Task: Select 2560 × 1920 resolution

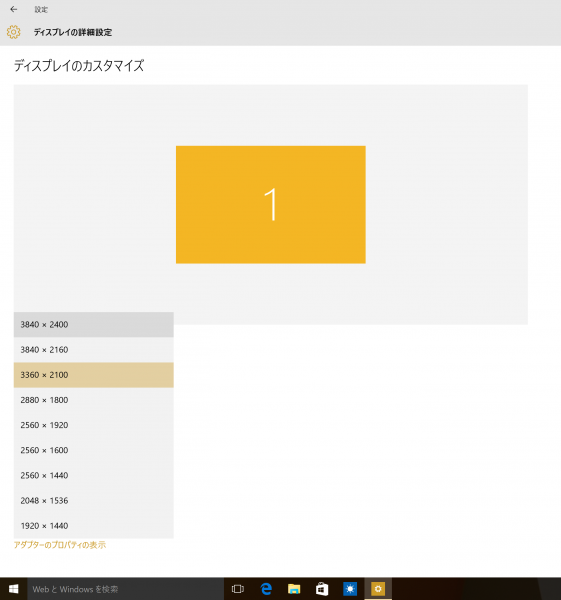Action: click(94, 426)
